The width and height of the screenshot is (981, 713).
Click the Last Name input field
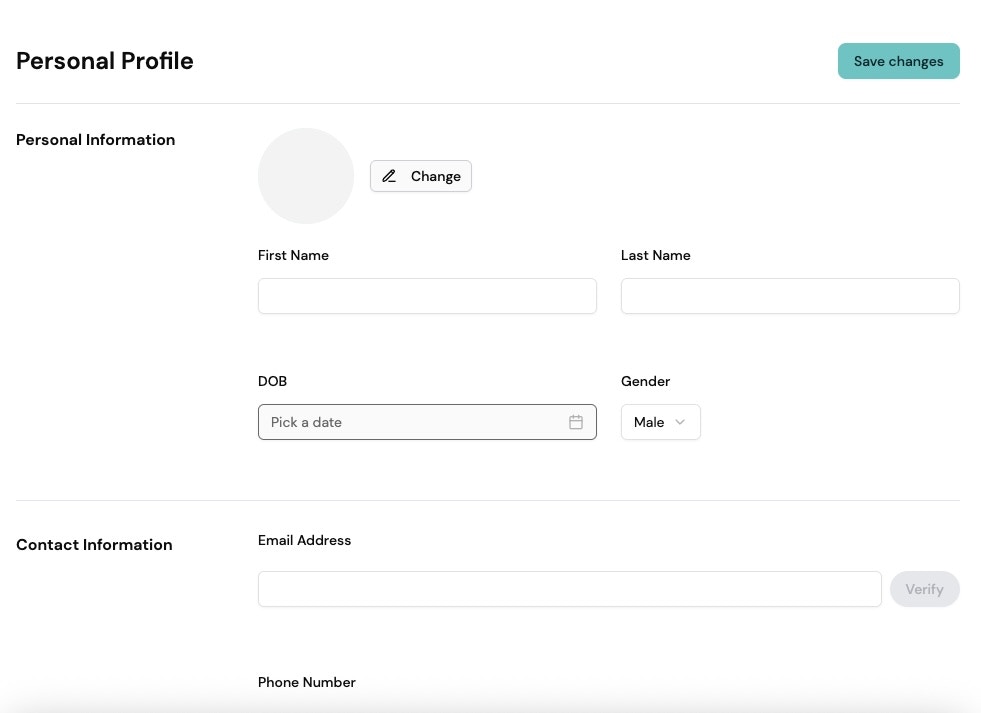pos(790,296)
